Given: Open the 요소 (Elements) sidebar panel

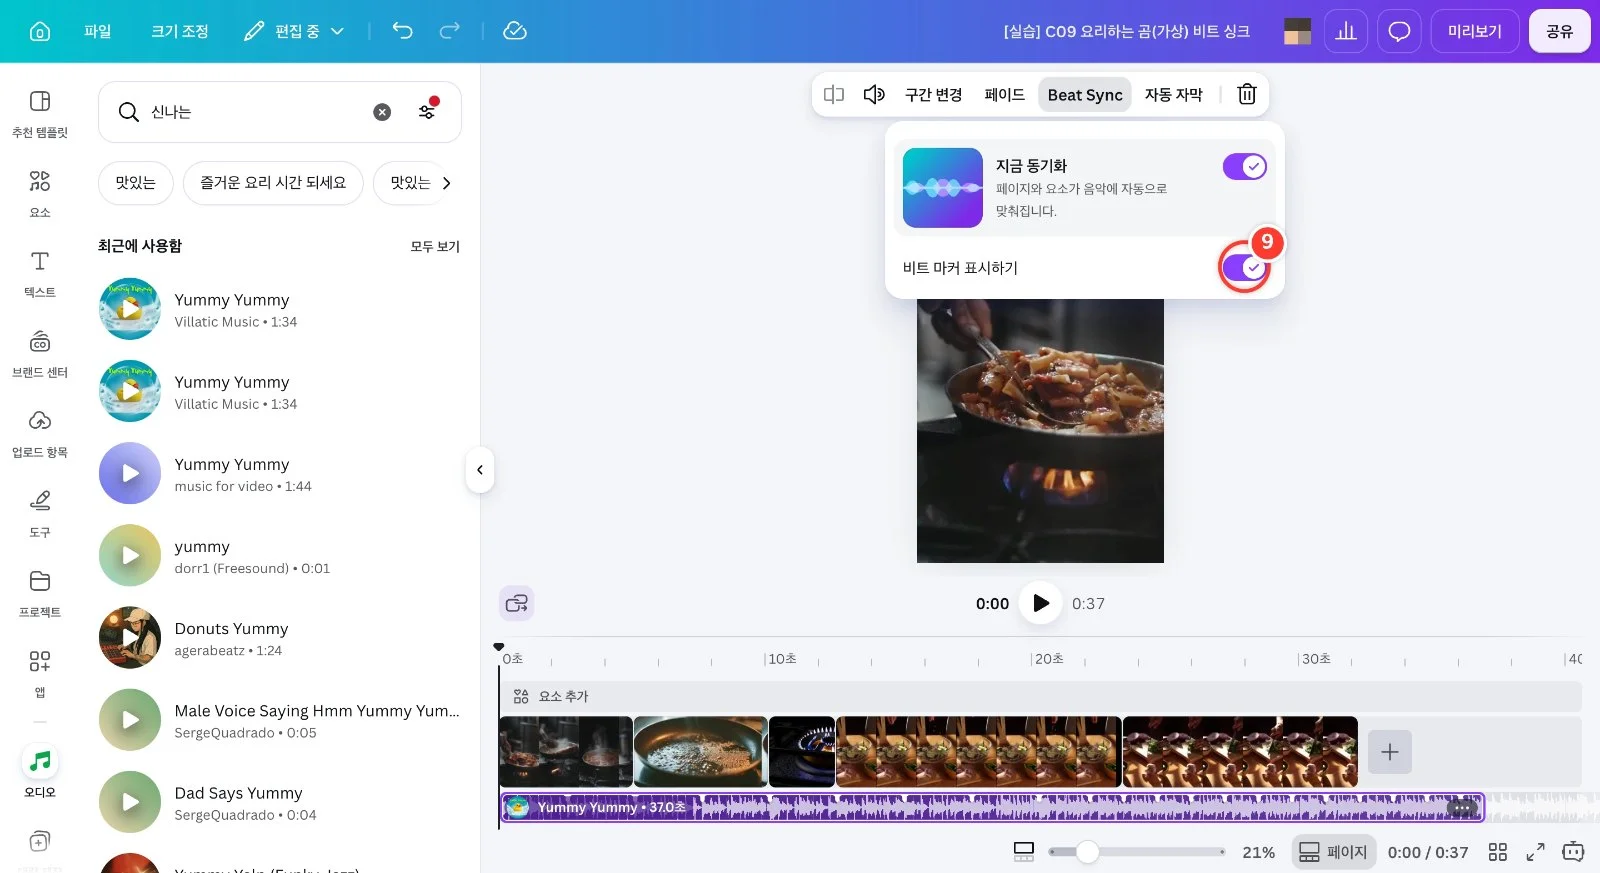Looking at the screenshot, I should 40,193.
